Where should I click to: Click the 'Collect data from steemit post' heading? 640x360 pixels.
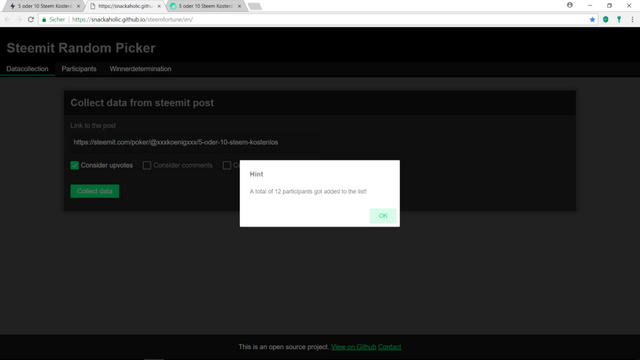pos(142,103)
